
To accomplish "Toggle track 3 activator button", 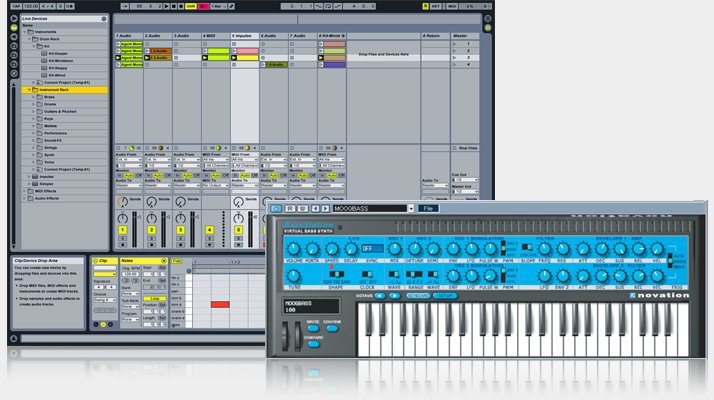I will pos(181,231).
